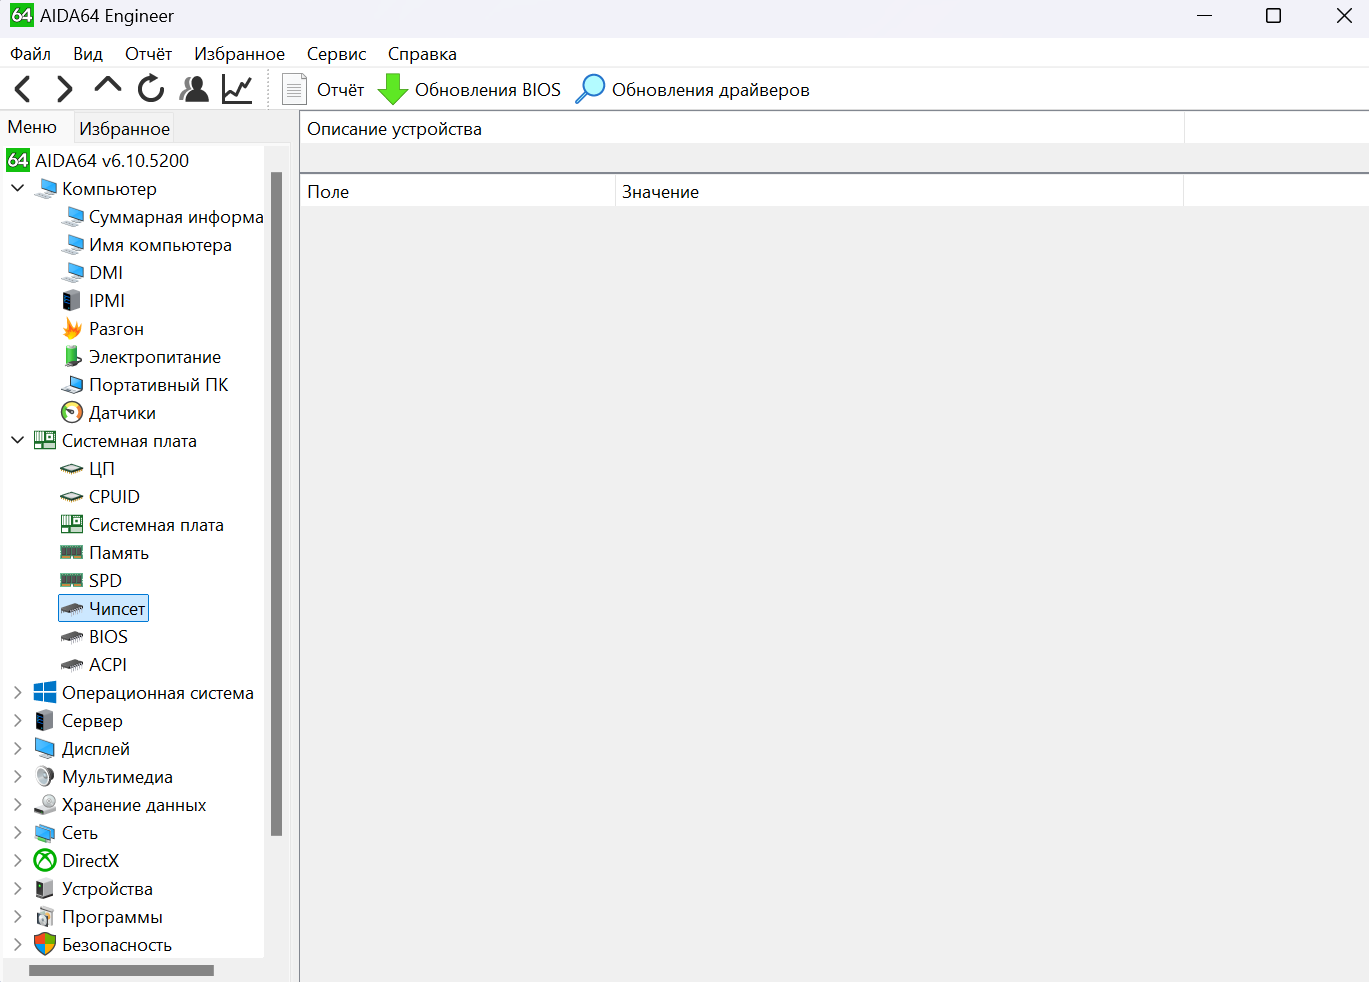Image resolution: width=1369 pixels, height=982 pixels.
Task: Switch to the Меню tab
Action: [x=32, y=127]
